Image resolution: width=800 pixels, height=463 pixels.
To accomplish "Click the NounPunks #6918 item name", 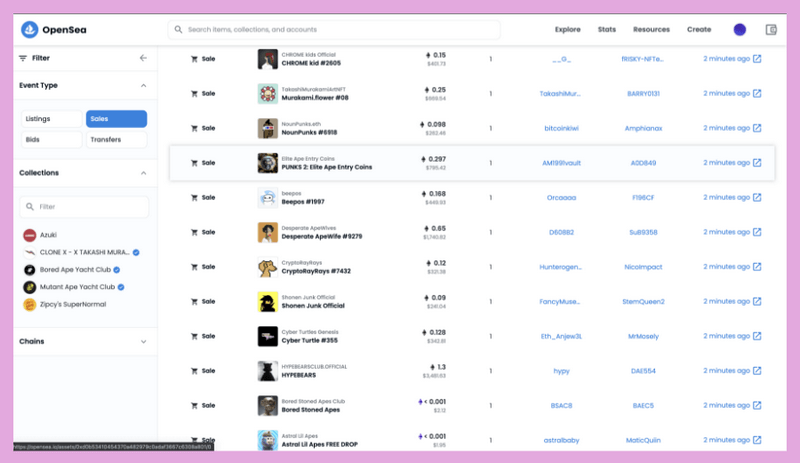I will tap(309, 132).
